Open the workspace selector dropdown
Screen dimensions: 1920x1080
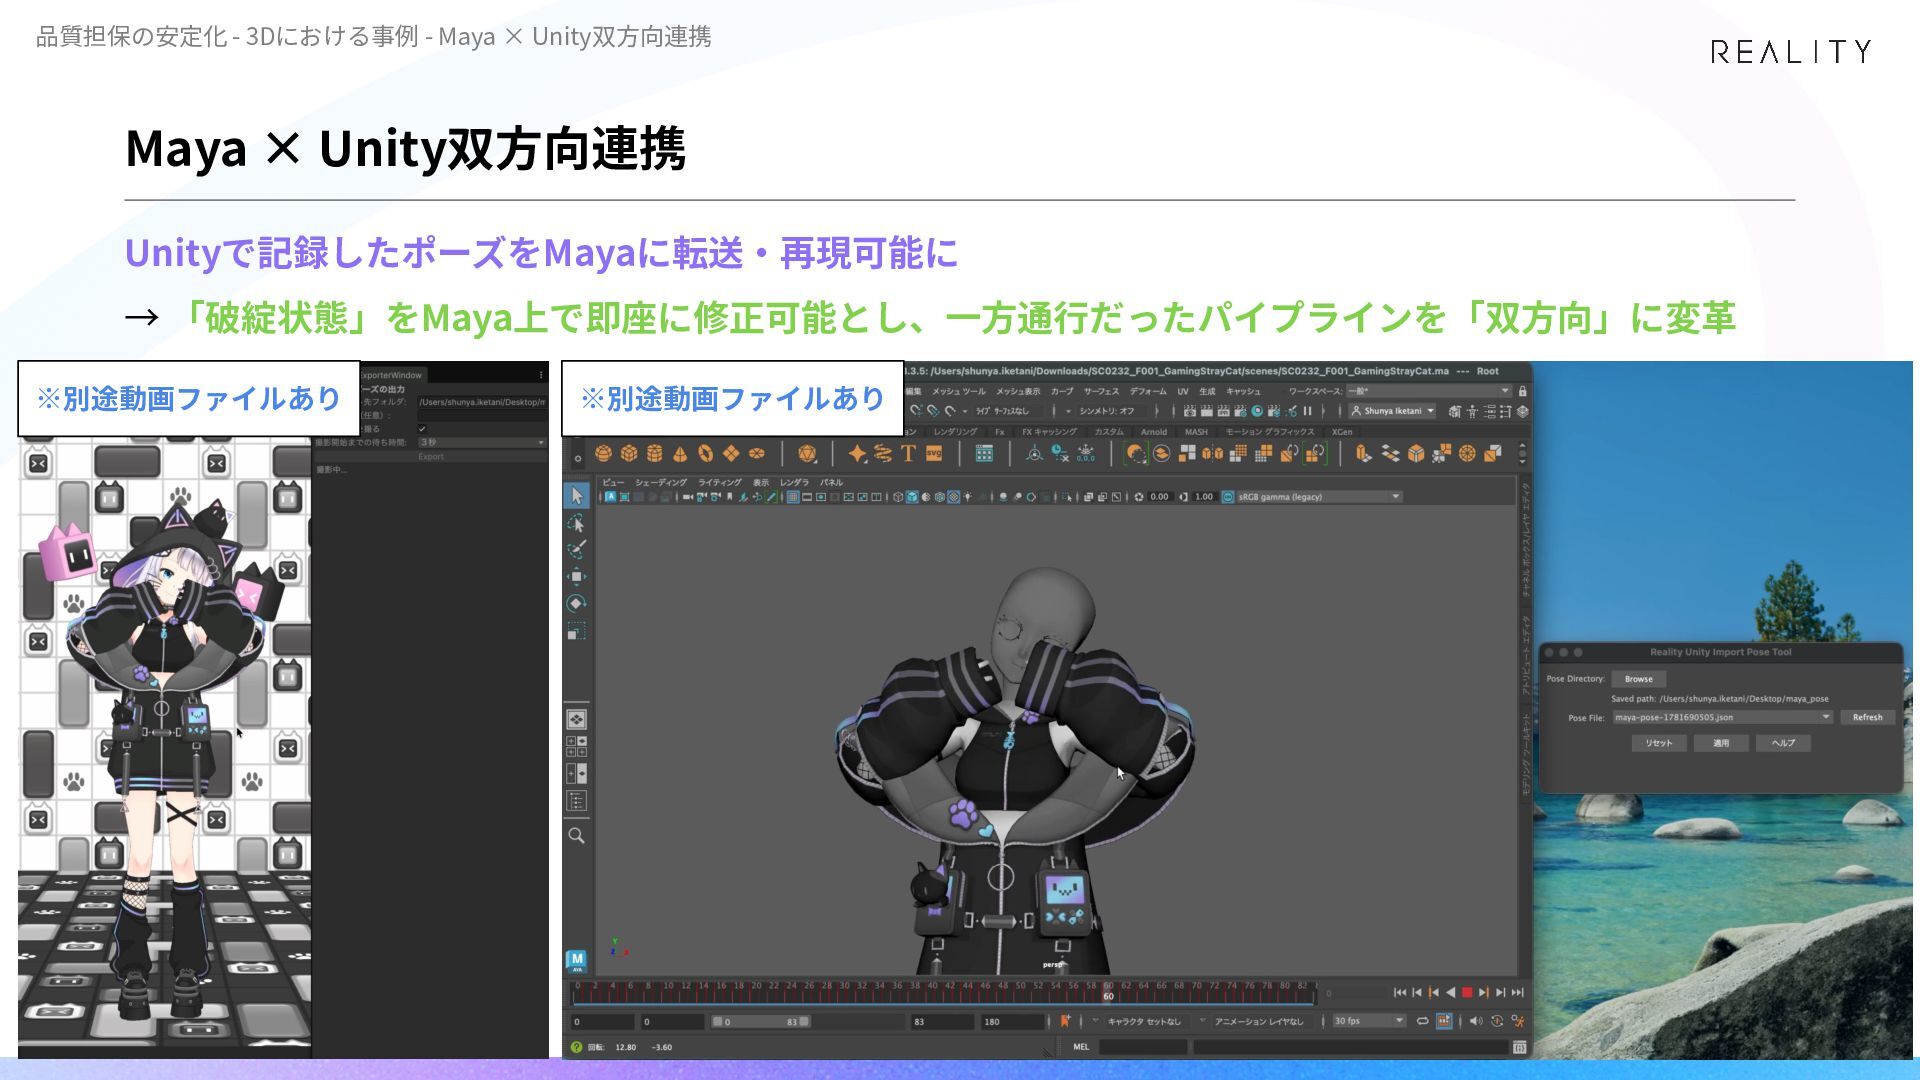(1428, 391)
